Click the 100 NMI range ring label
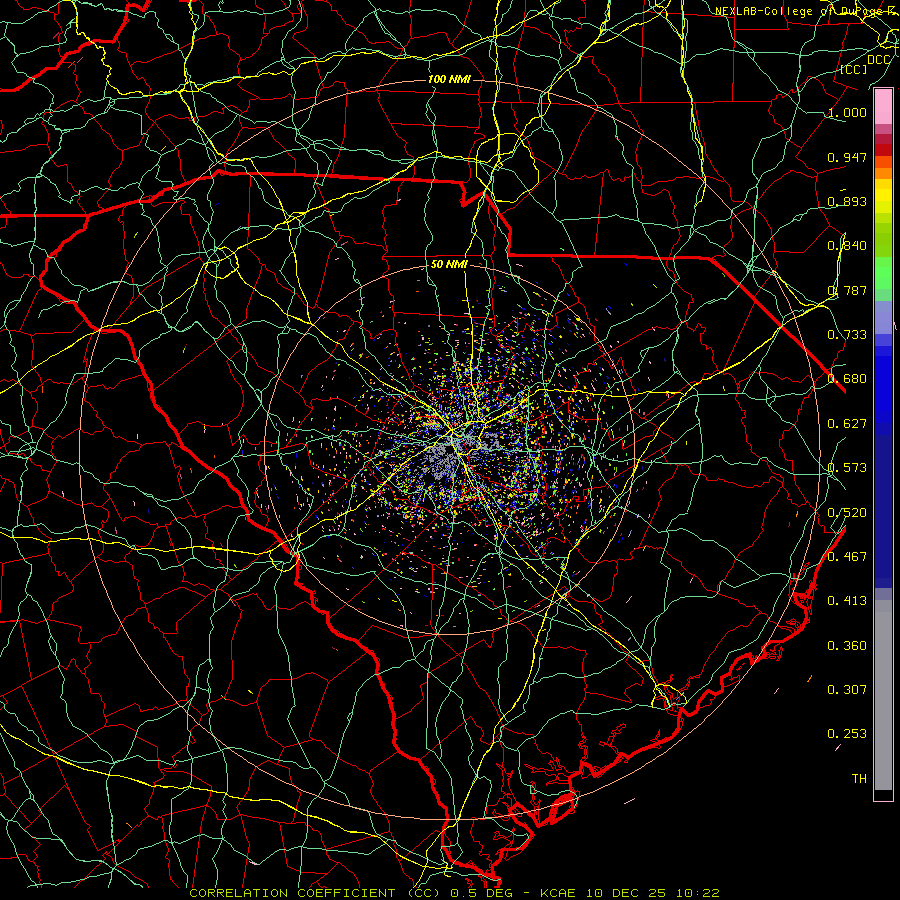The image size is (900, 900). pyautogui.click(x=449, y=79)
